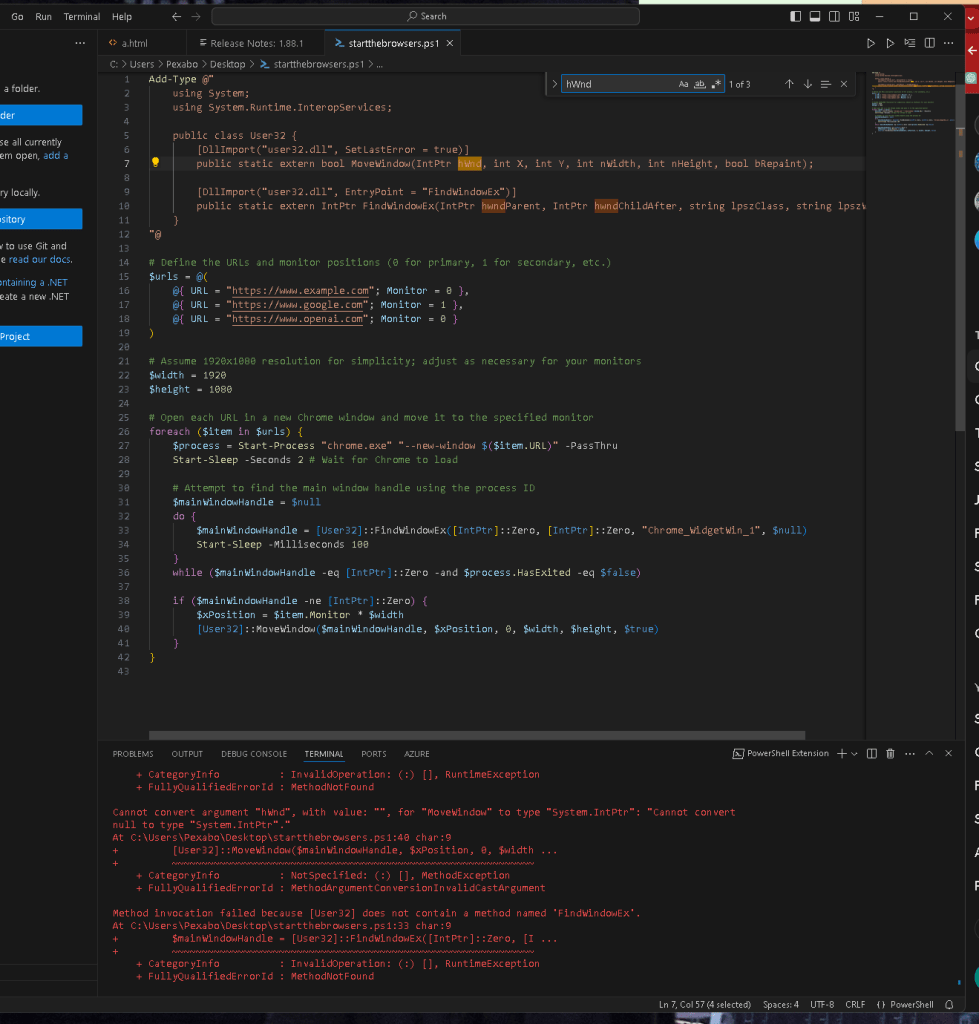The width and height of the screenshot is (979, 1024).
Task: Click the second play icon in the editor toolbar
Action: pos(890,43)
